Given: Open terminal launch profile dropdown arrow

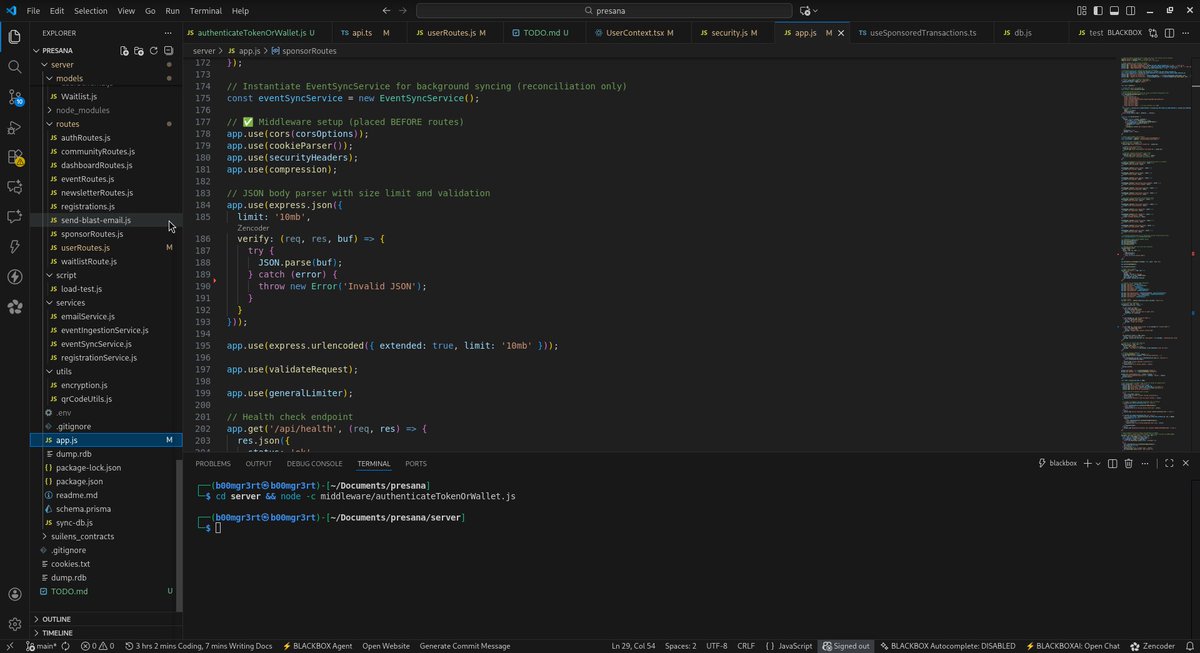Looking at the screenshot, I should pos(1097,463).
